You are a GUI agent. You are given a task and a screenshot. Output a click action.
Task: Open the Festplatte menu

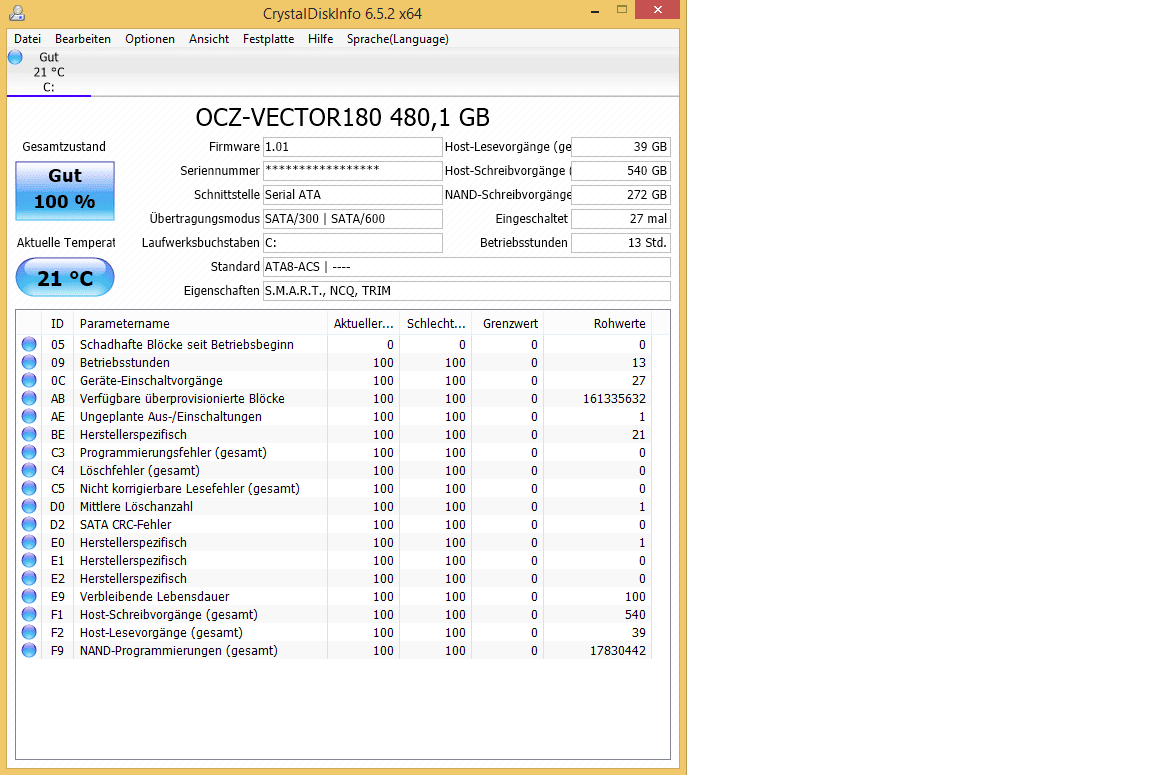click(x=268, y=39)
